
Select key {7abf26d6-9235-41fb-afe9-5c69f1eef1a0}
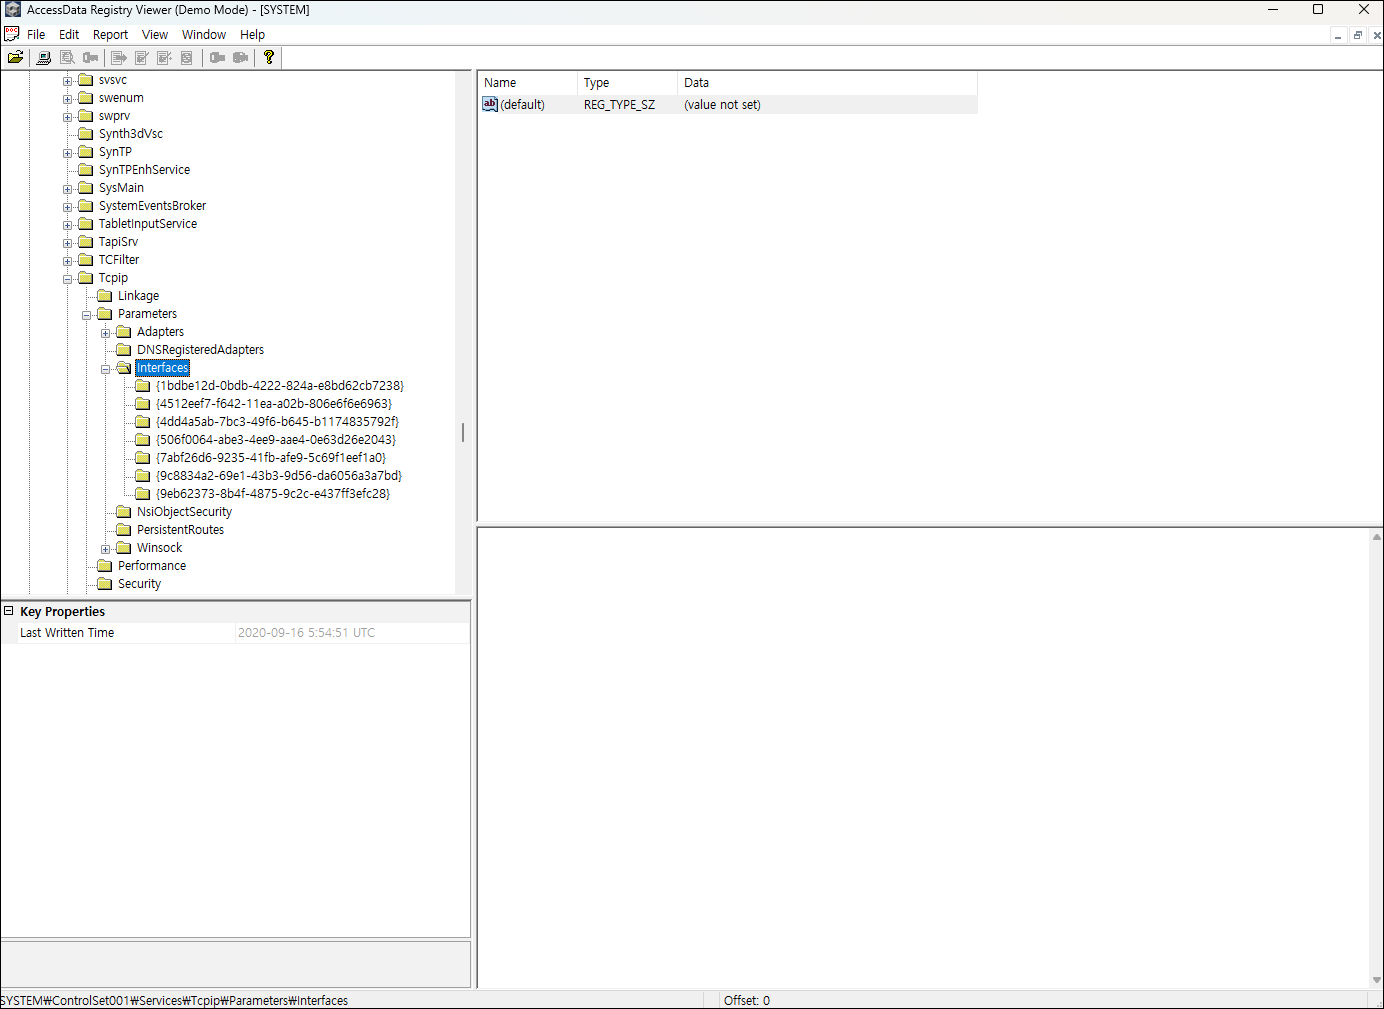pos(271,458)
